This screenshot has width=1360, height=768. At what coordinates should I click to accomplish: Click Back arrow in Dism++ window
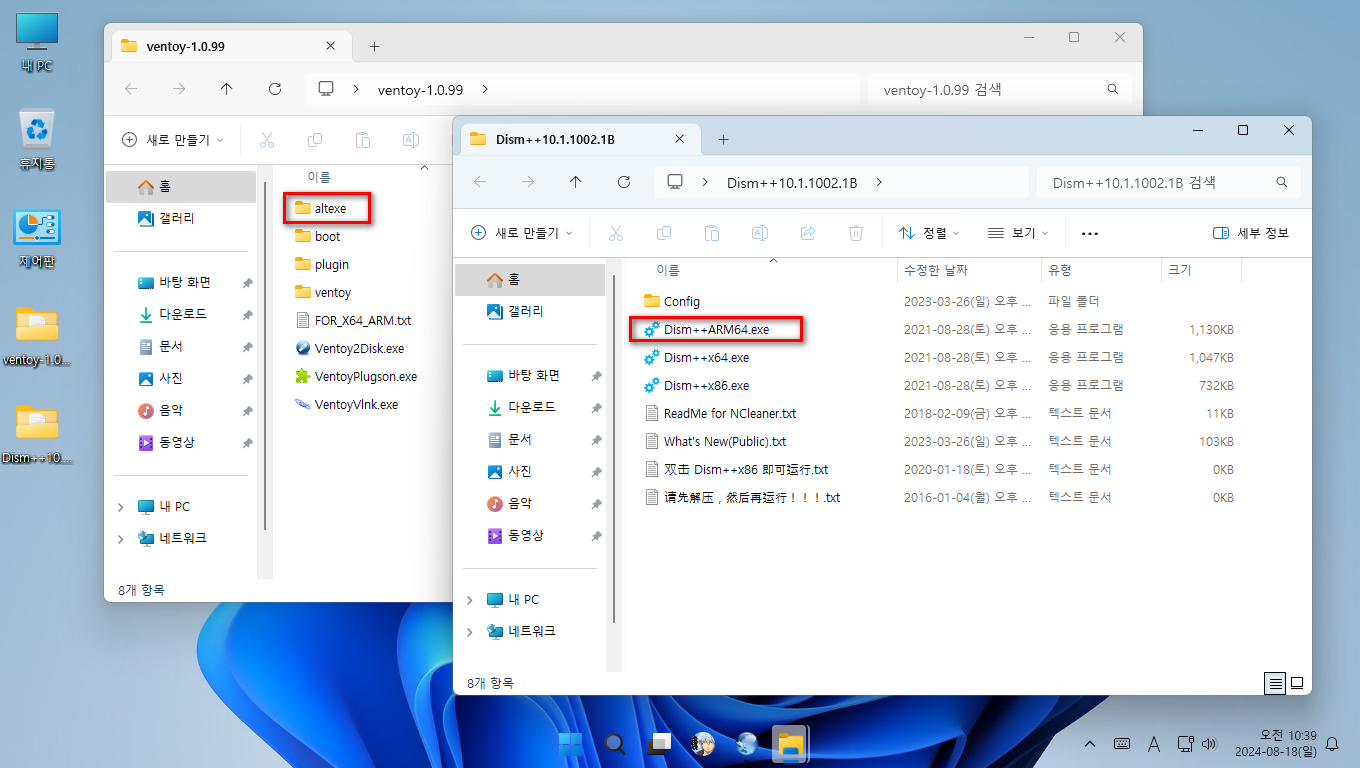point(480,182)
